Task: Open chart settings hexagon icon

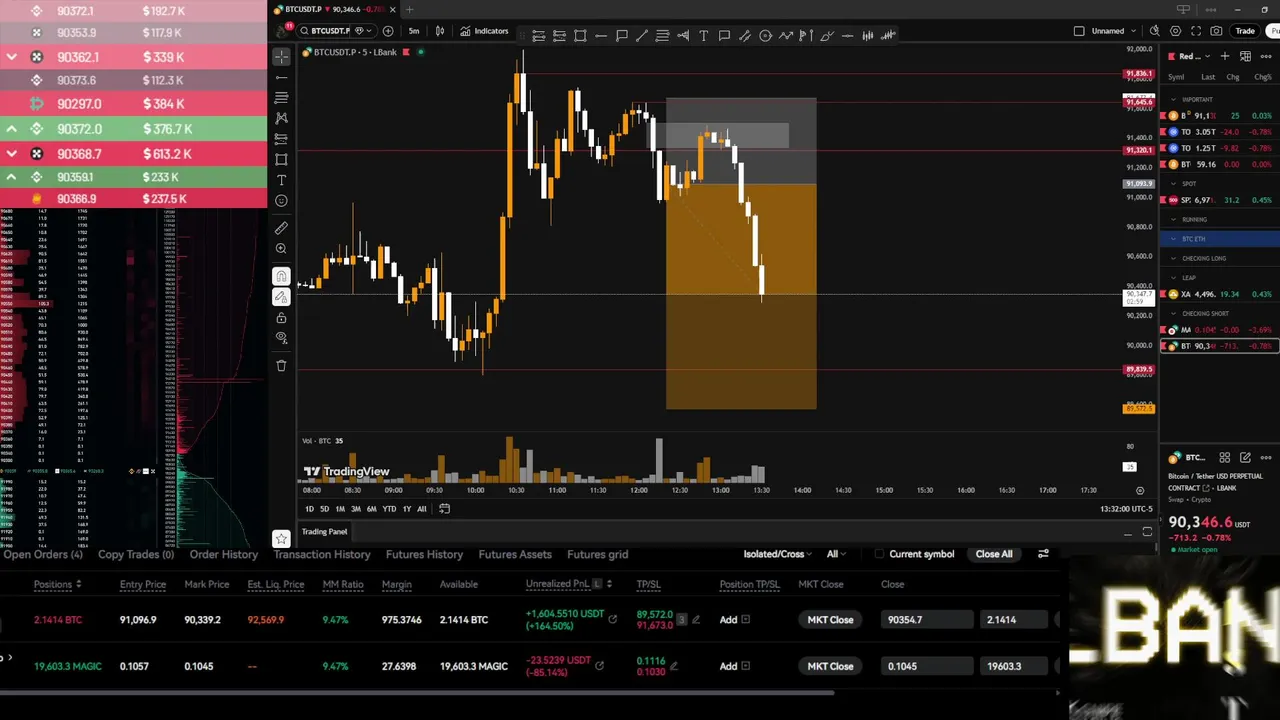Action: coord(1175,31)
